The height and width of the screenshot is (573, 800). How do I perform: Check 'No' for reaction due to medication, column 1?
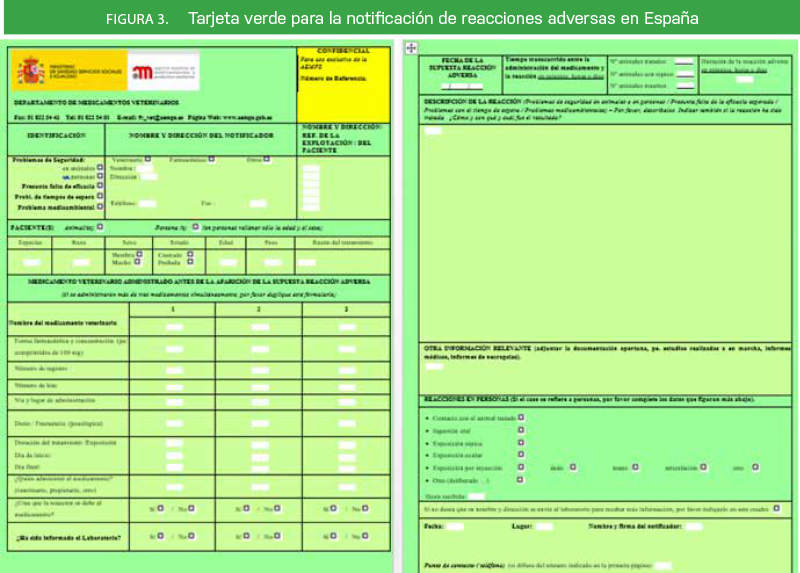tap(191, 508)
